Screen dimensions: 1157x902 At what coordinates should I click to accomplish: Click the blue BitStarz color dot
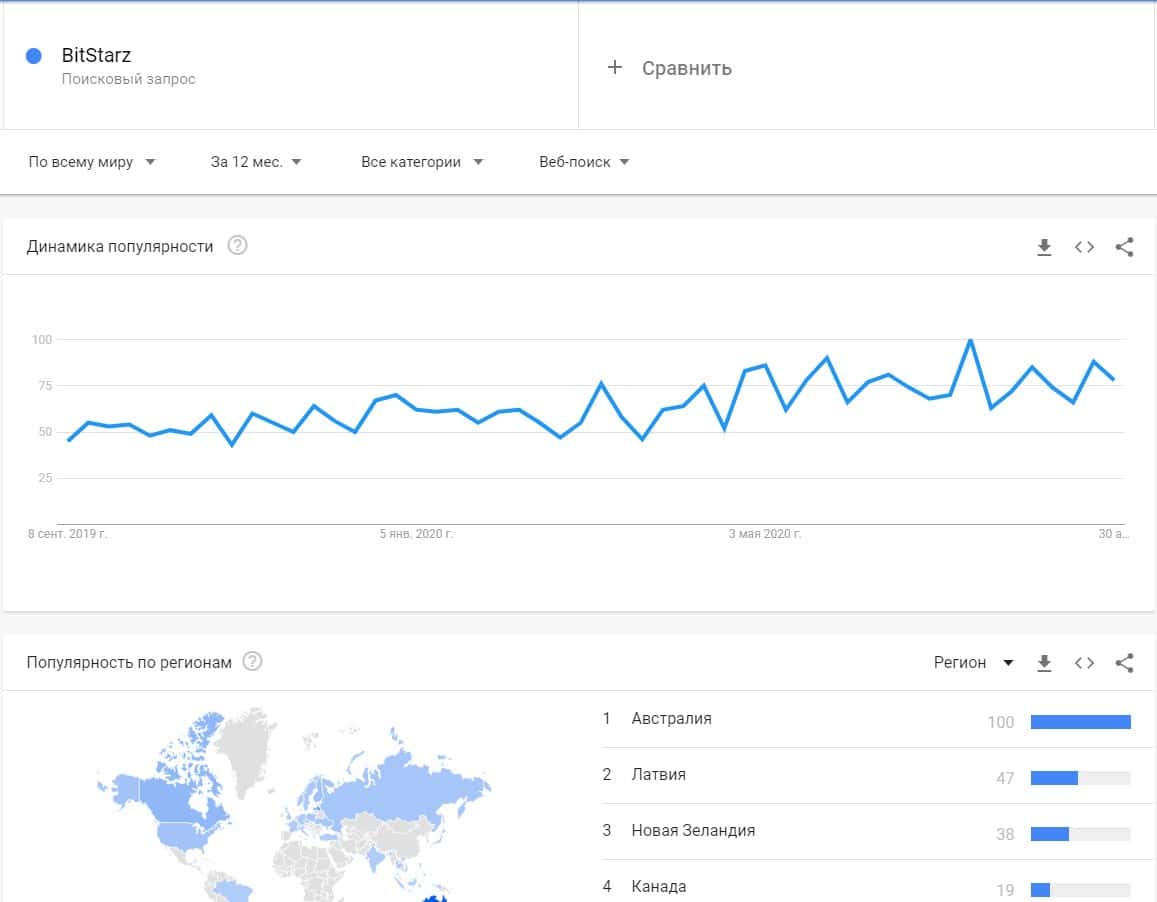coord(34,57)
